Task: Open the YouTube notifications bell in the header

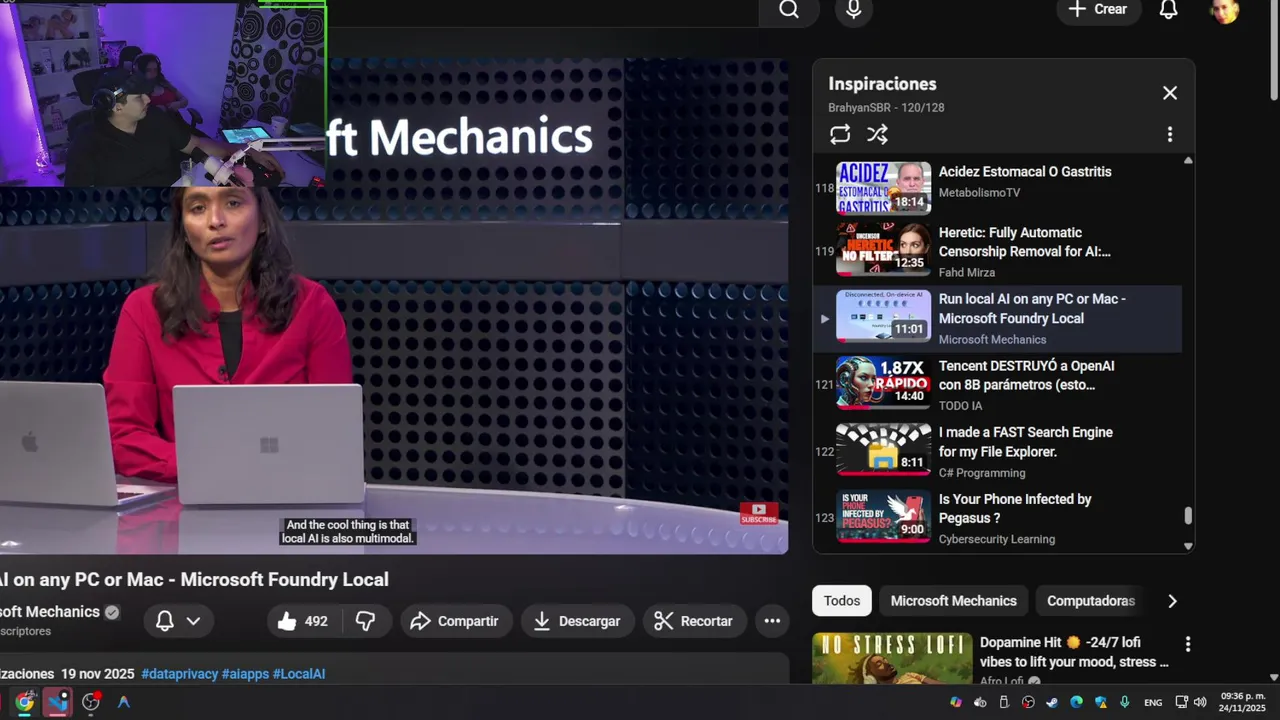Action: tap(1168, 10)
